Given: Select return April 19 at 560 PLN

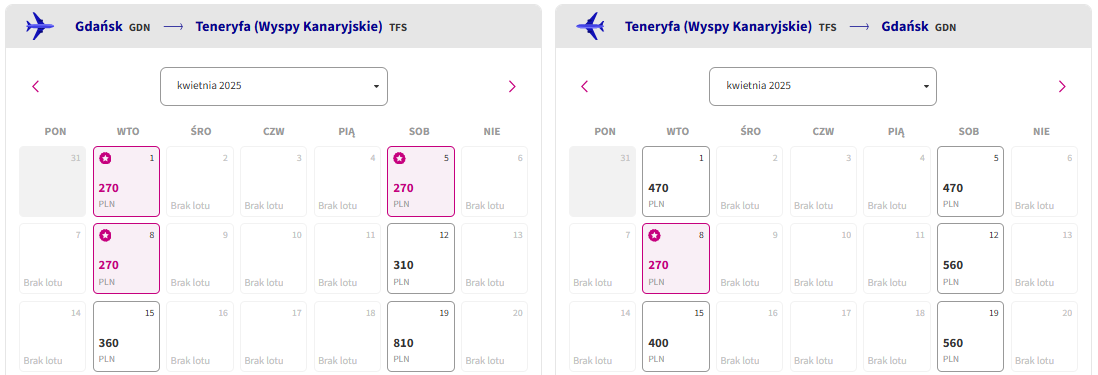Looking at the screenshot, I should 971,336.
